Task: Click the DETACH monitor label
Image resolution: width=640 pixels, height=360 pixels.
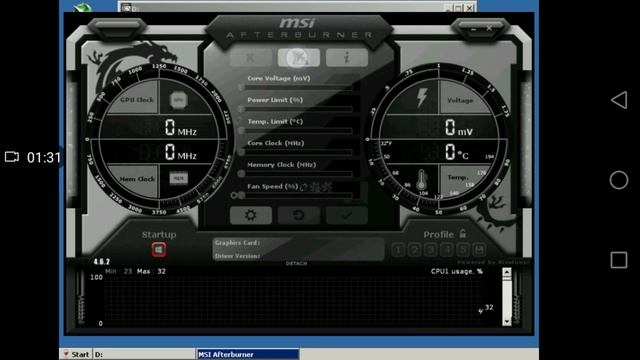Action: click(x=296, y=264)
